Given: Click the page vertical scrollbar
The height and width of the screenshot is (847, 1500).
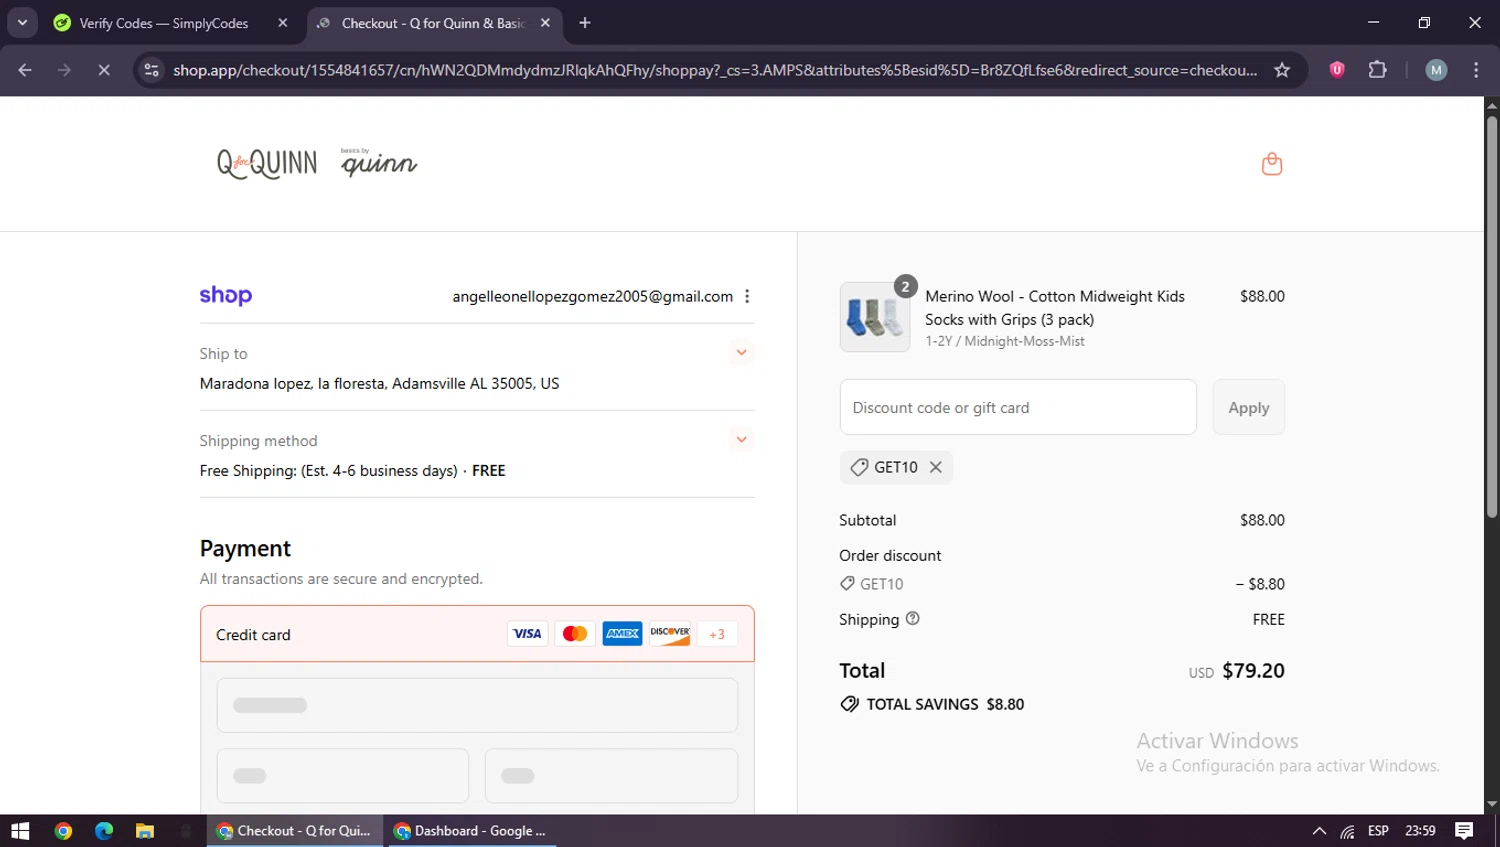Looking at the screenshot, I should point(1492,317).
